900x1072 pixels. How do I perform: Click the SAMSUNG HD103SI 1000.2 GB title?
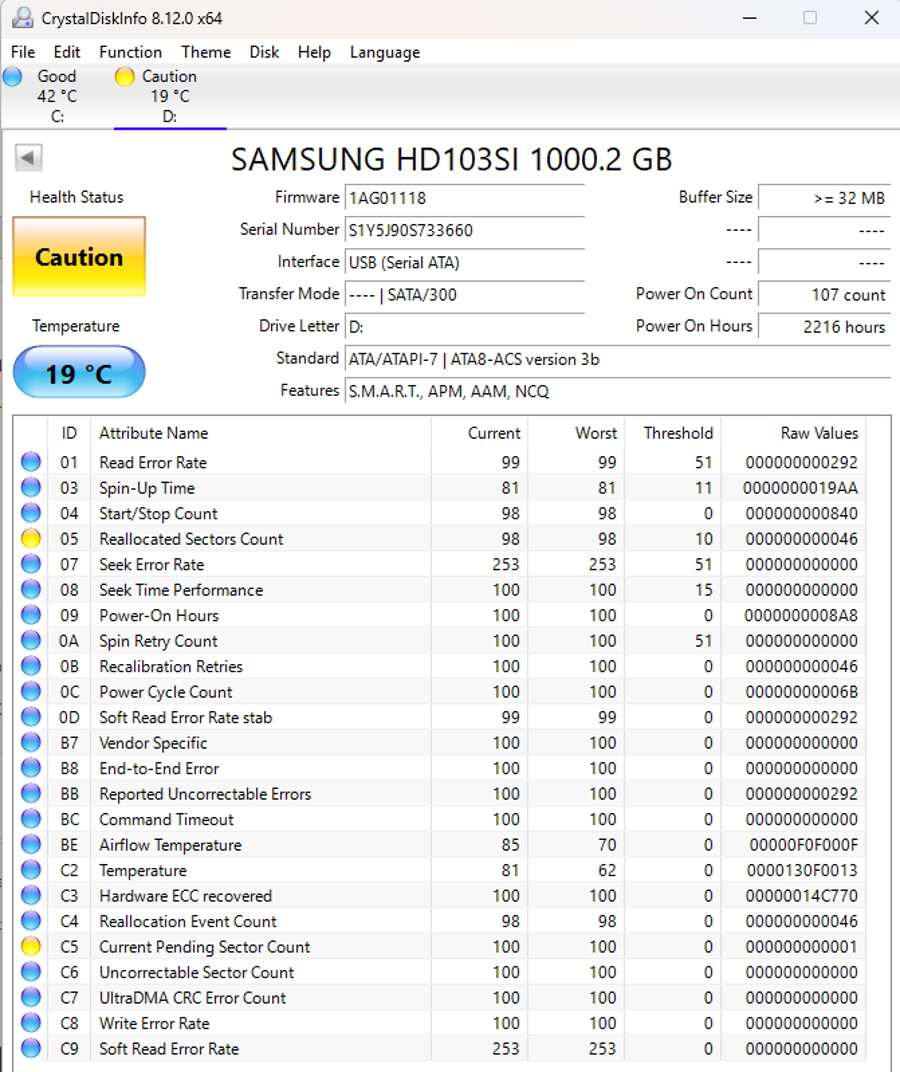[x=451, y=159]
